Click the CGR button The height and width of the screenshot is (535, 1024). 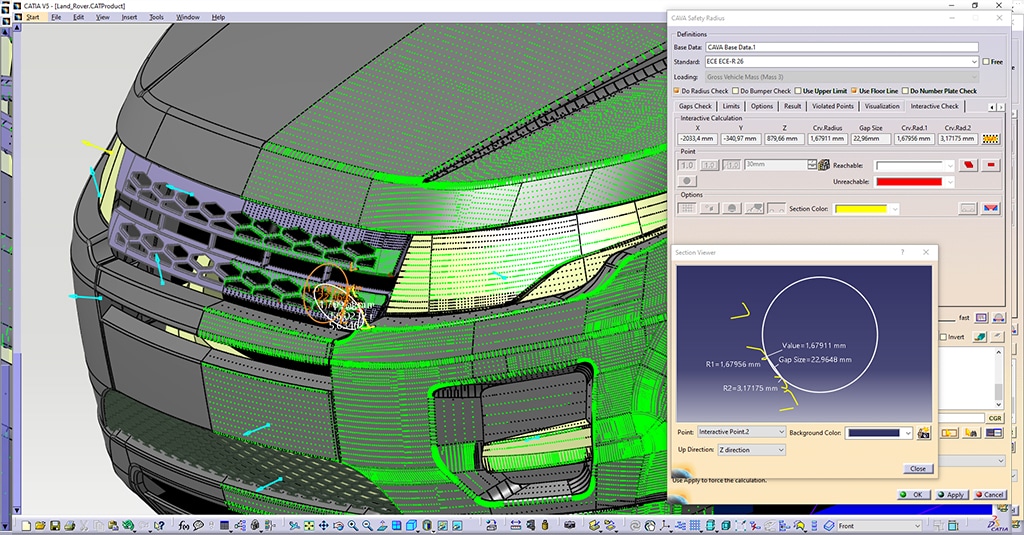pos(995,418)
